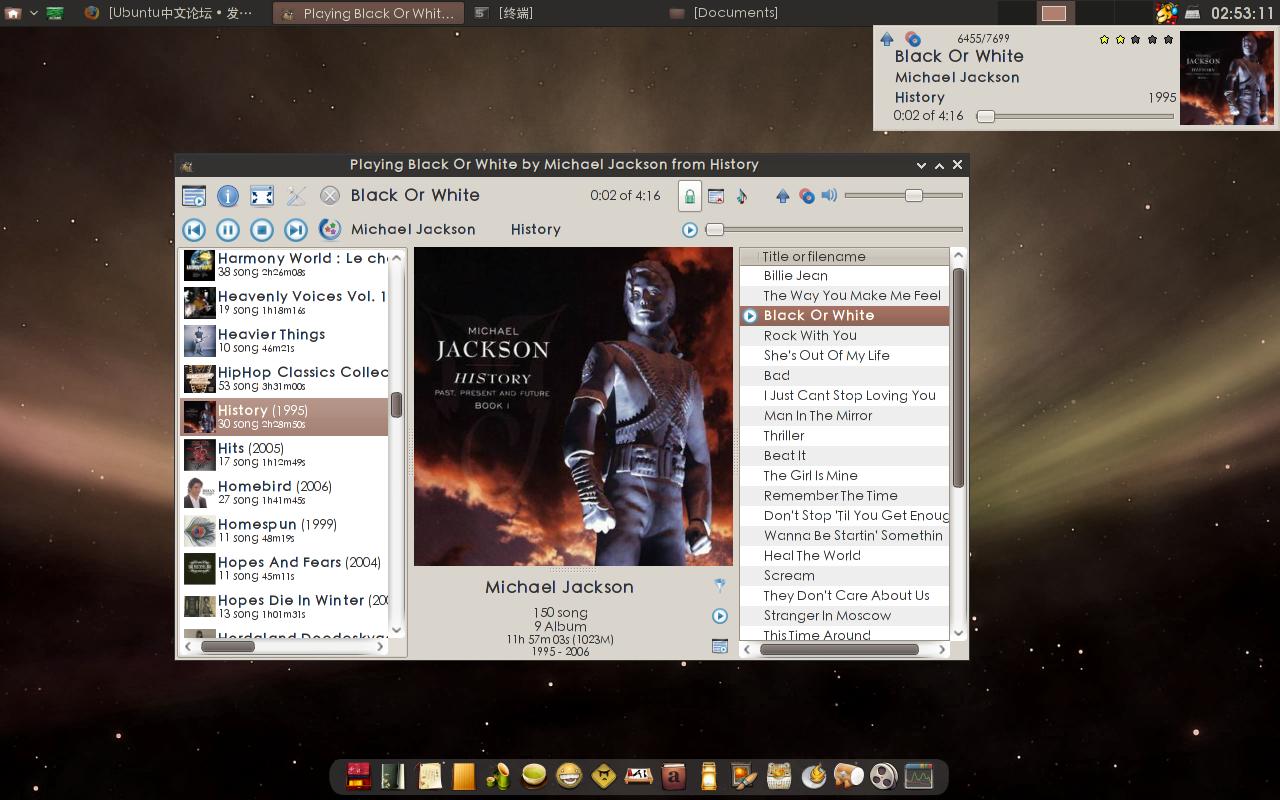
Task: Select the HipHop Classics Collection album
Action: click(x=284, y=379)
